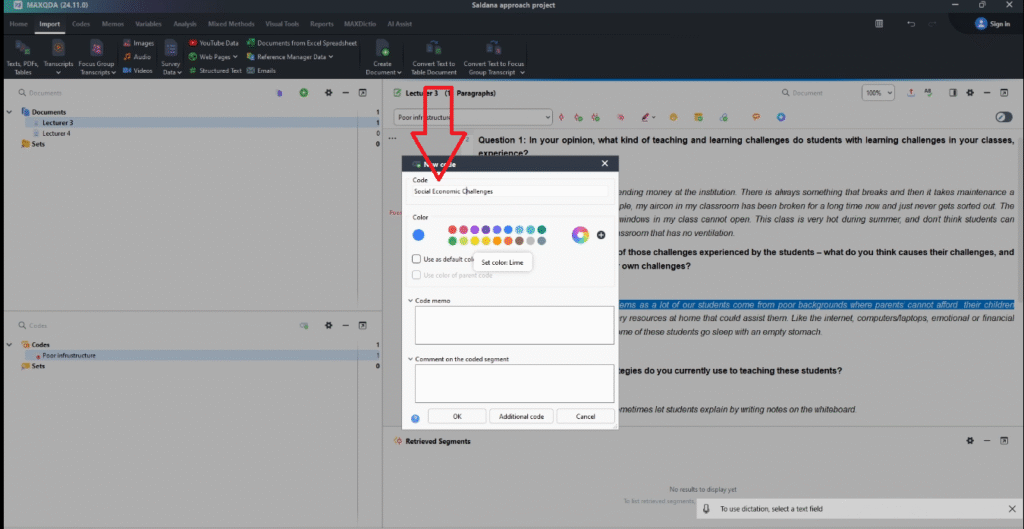Click Documents from Excel Spreadsheet icon
This screenshot has height=529, width=1024.
tap(250, 43)
